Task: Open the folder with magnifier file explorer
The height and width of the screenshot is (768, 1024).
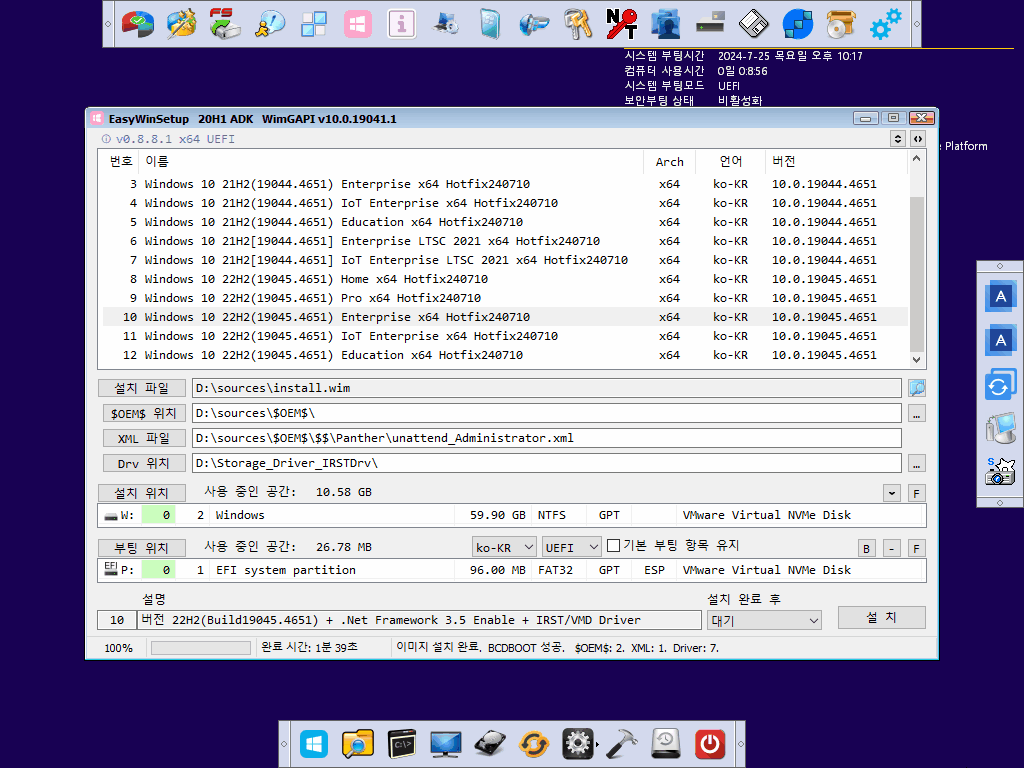Action: (x=357, y=744)
